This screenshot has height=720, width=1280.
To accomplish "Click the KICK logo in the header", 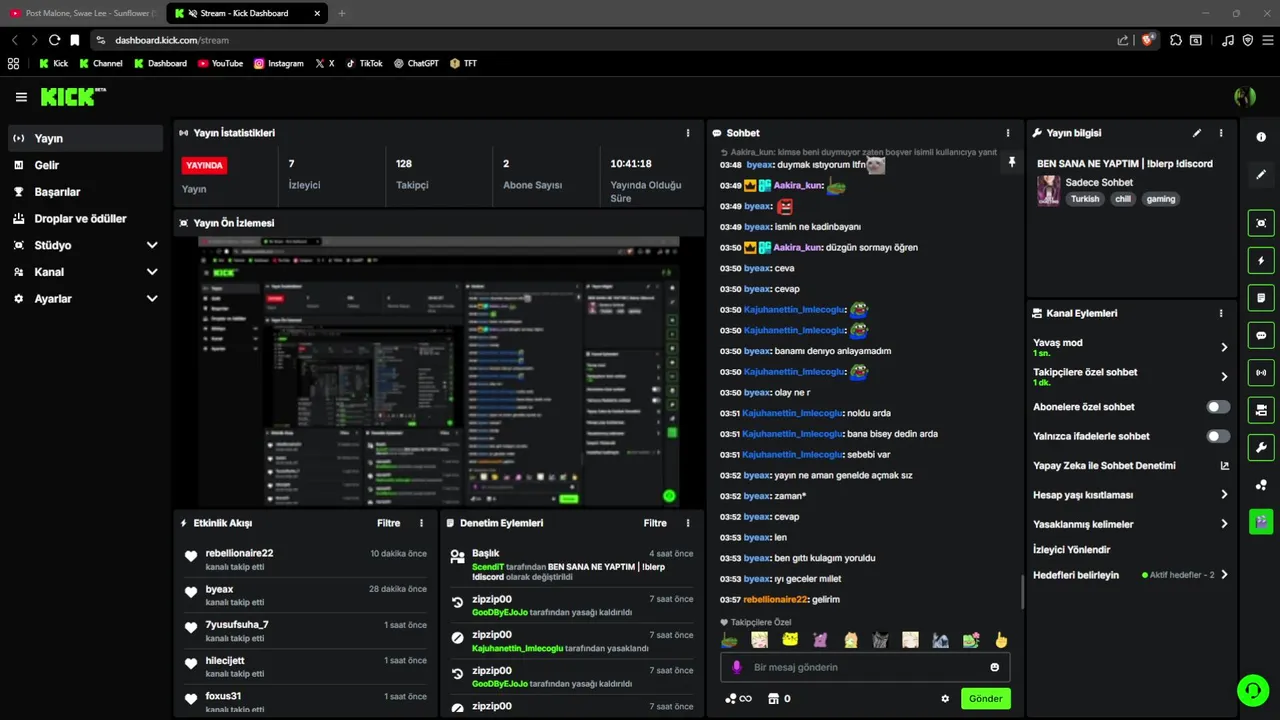I will click(x=72, y=97).
